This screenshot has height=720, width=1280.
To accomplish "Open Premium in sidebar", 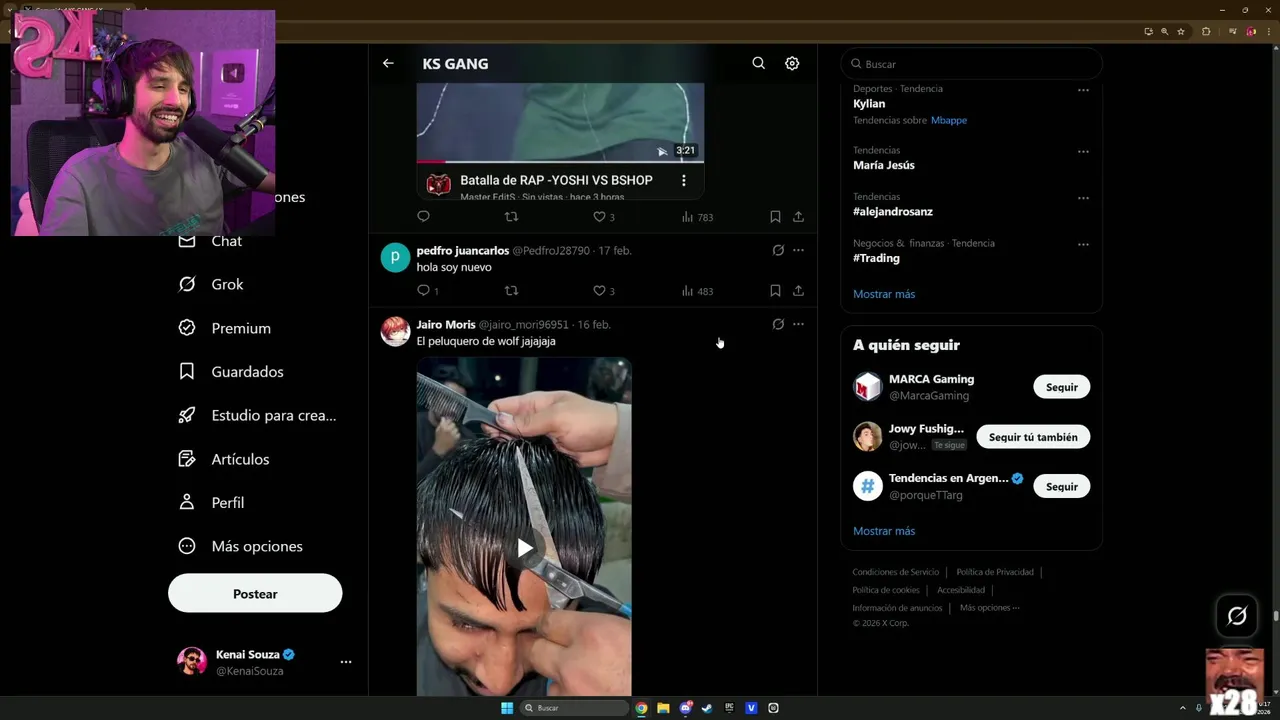I will [x=224, y=328].
